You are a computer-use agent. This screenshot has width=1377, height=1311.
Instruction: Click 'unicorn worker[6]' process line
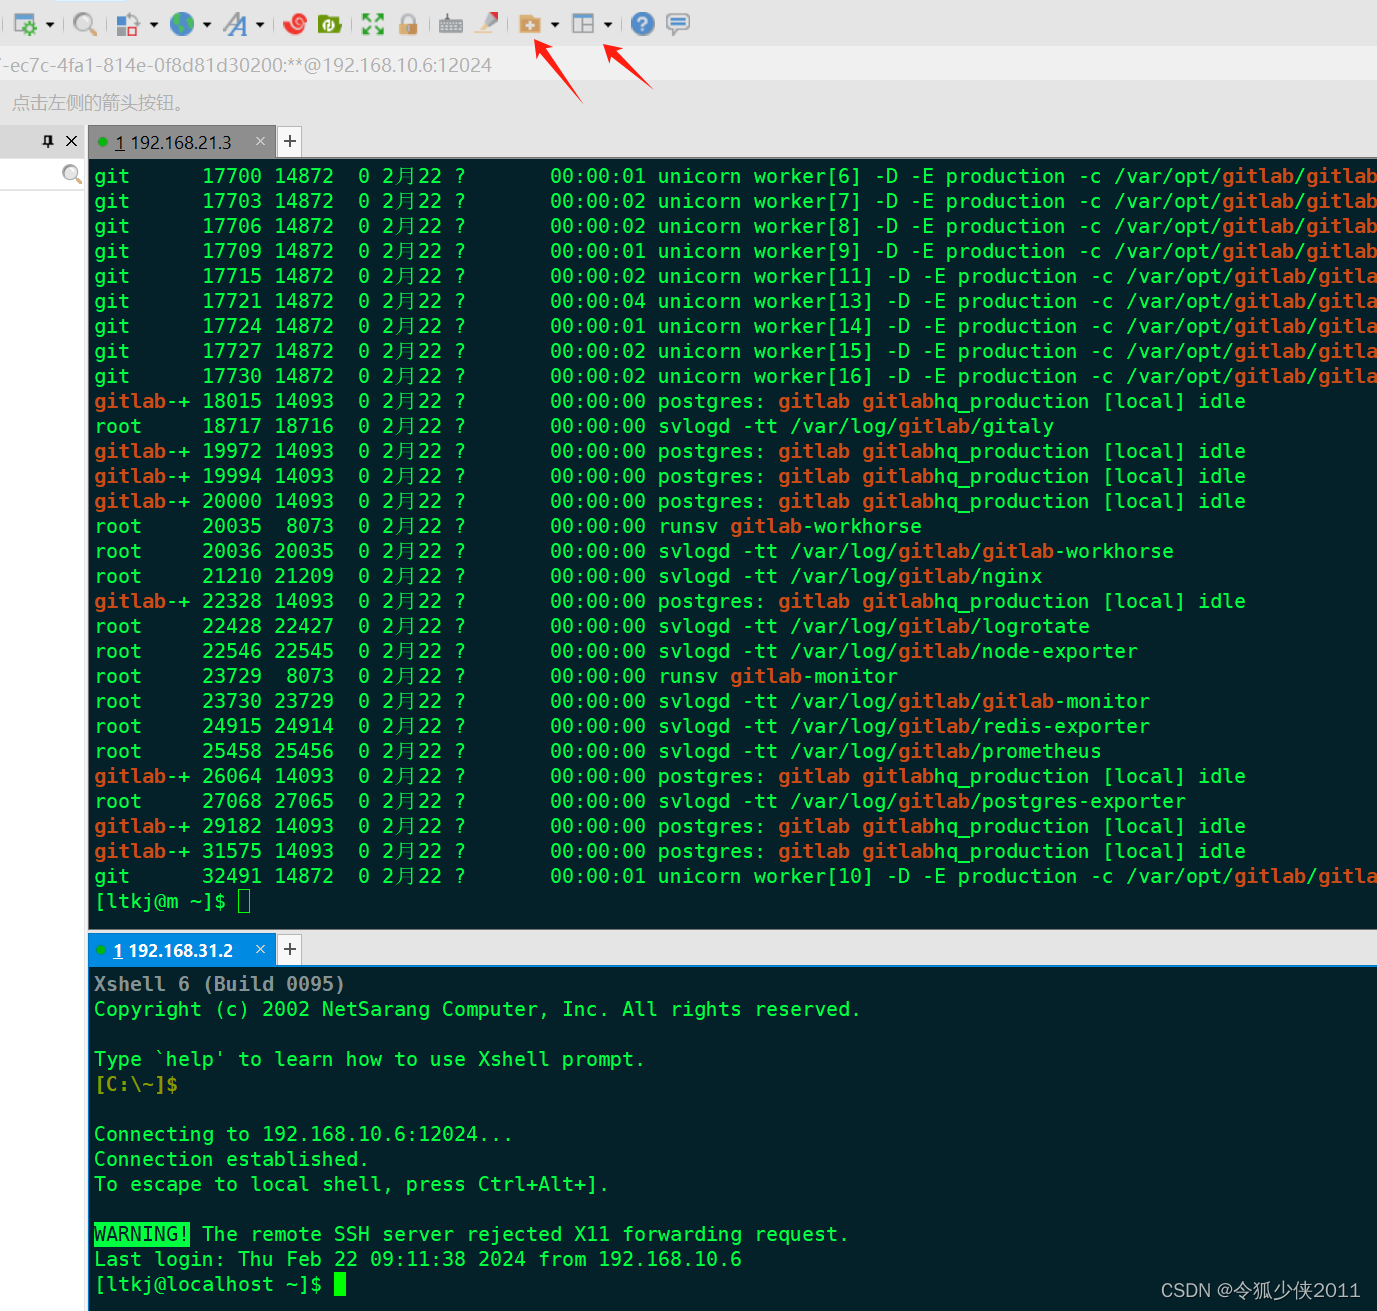point(735,176)
